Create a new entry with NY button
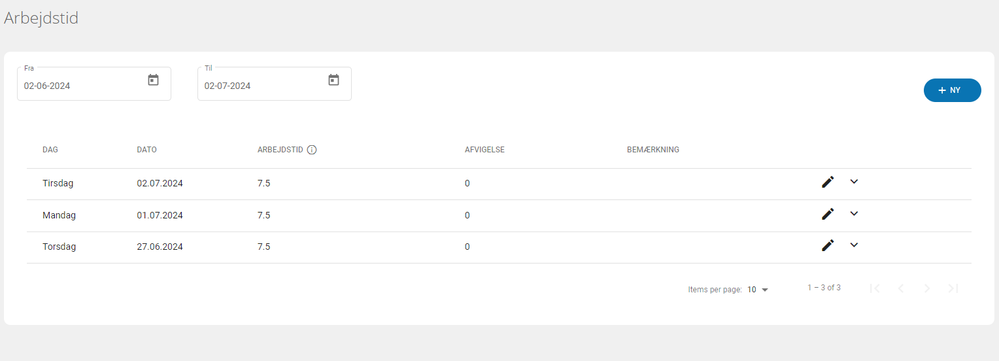The image size is (999, 361). pyautogui.click(x=952, y=90)
